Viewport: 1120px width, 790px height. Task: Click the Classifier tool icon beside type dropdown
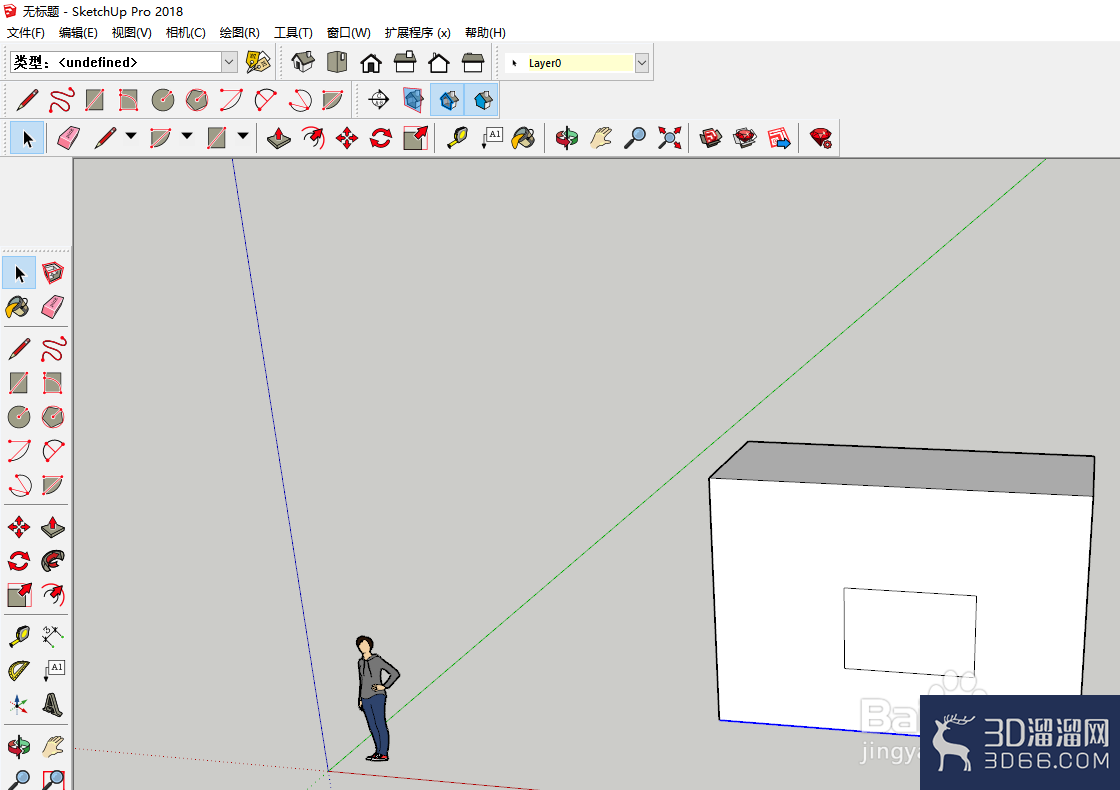[258, 62]
